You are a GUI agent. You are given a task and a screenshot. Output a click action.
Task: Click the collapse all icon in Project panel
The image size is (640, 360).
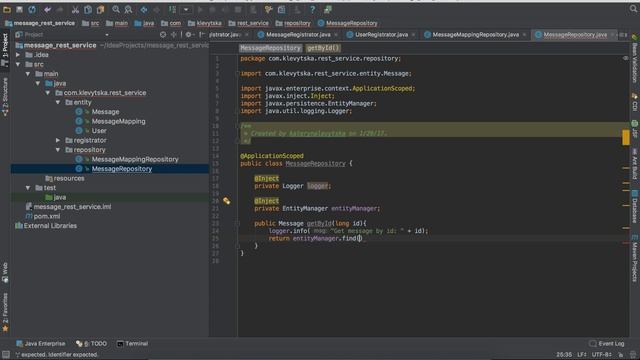tap(174, 35)
